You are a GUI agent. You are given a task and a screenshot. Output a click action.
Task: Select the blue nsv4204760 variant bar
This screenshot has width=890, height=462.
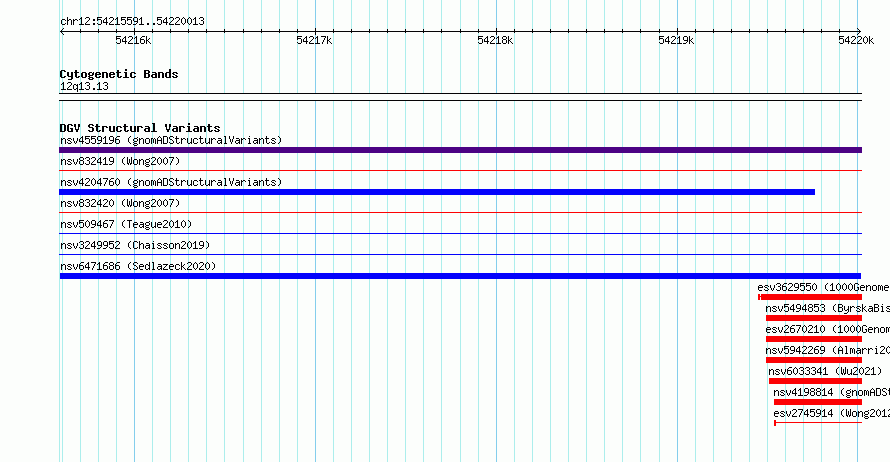pos(437,192)
